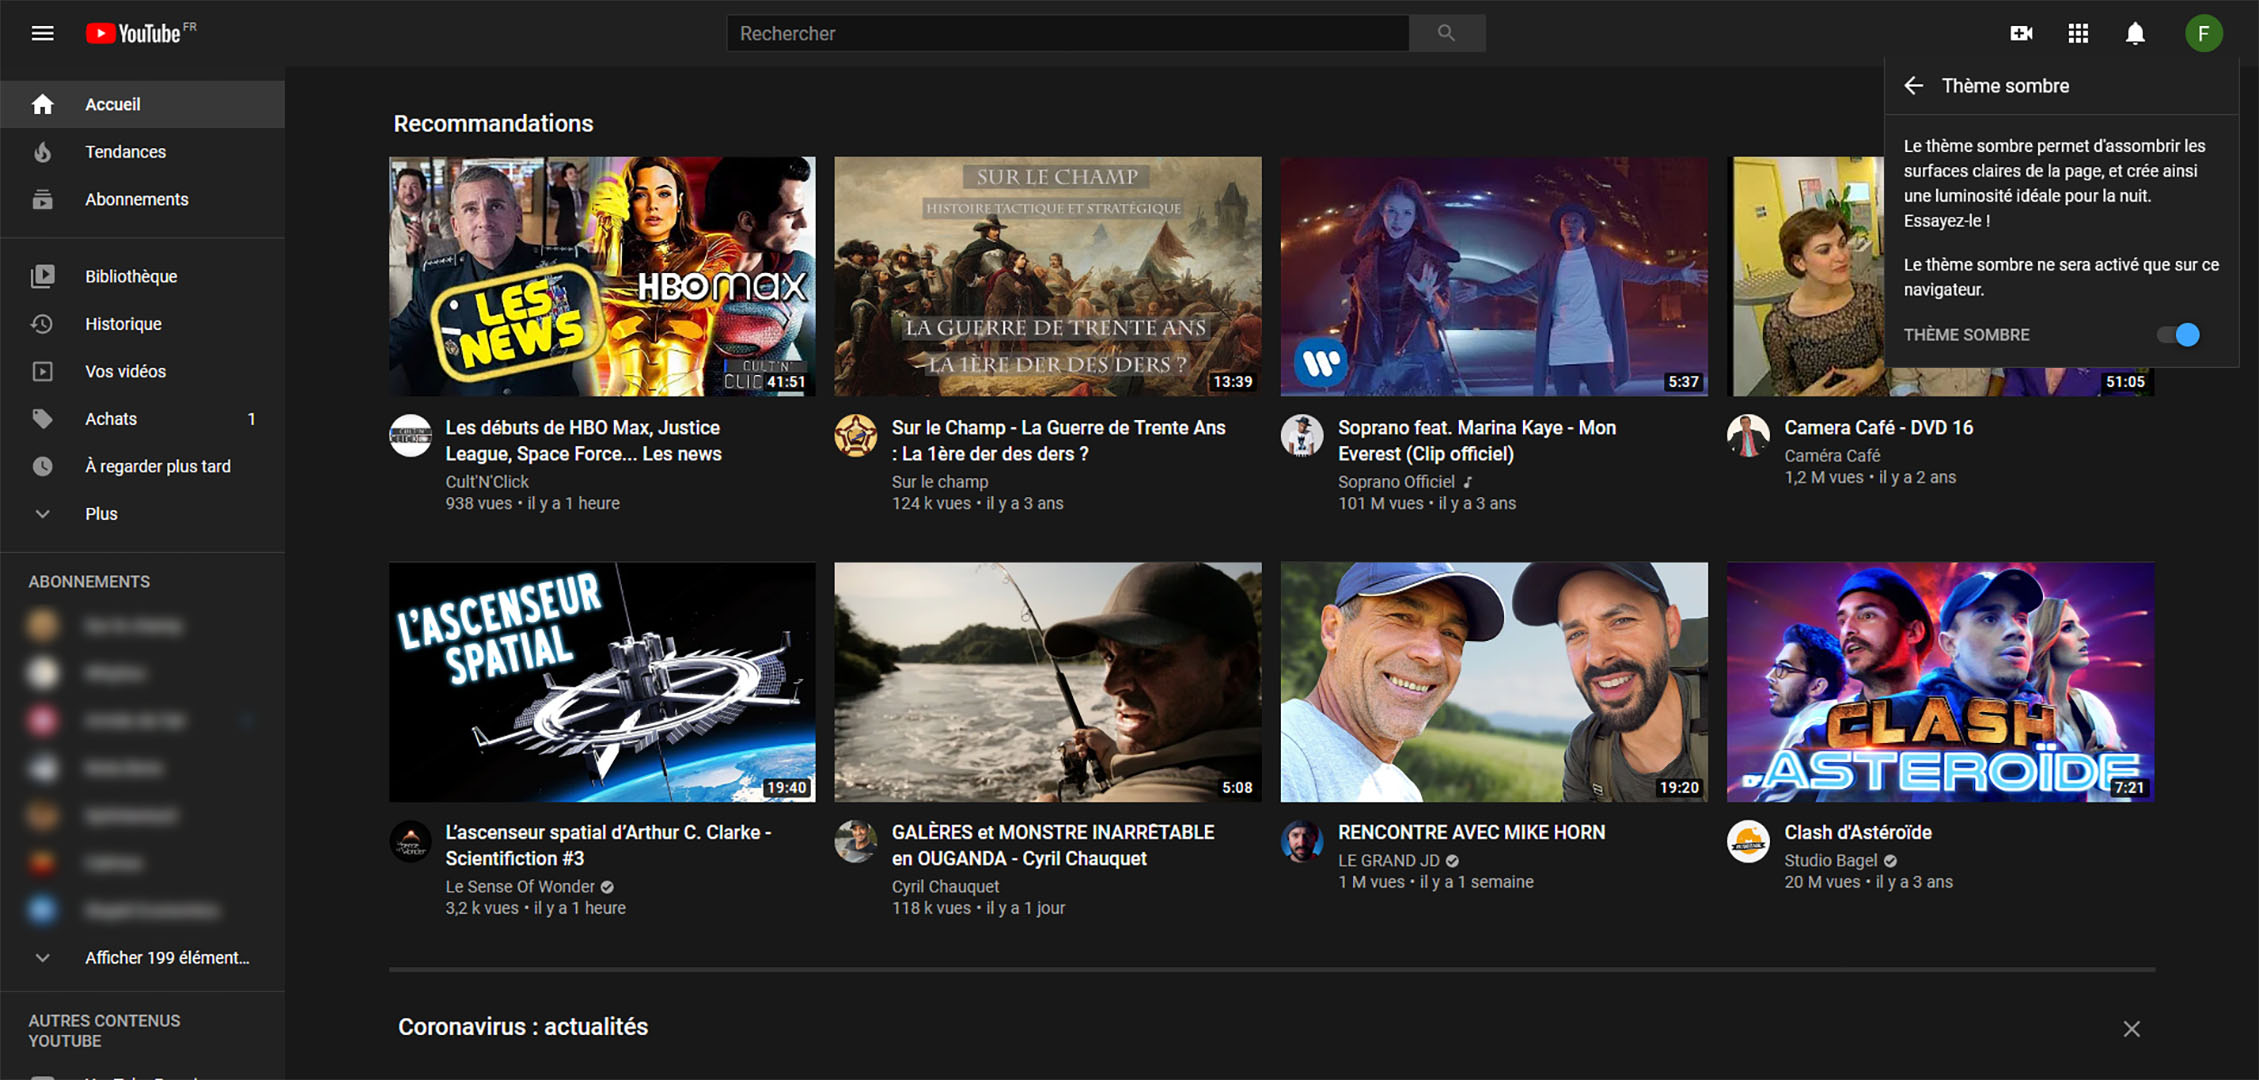
Task: Click the Subscriptions icon
Action: click(42, 199)
